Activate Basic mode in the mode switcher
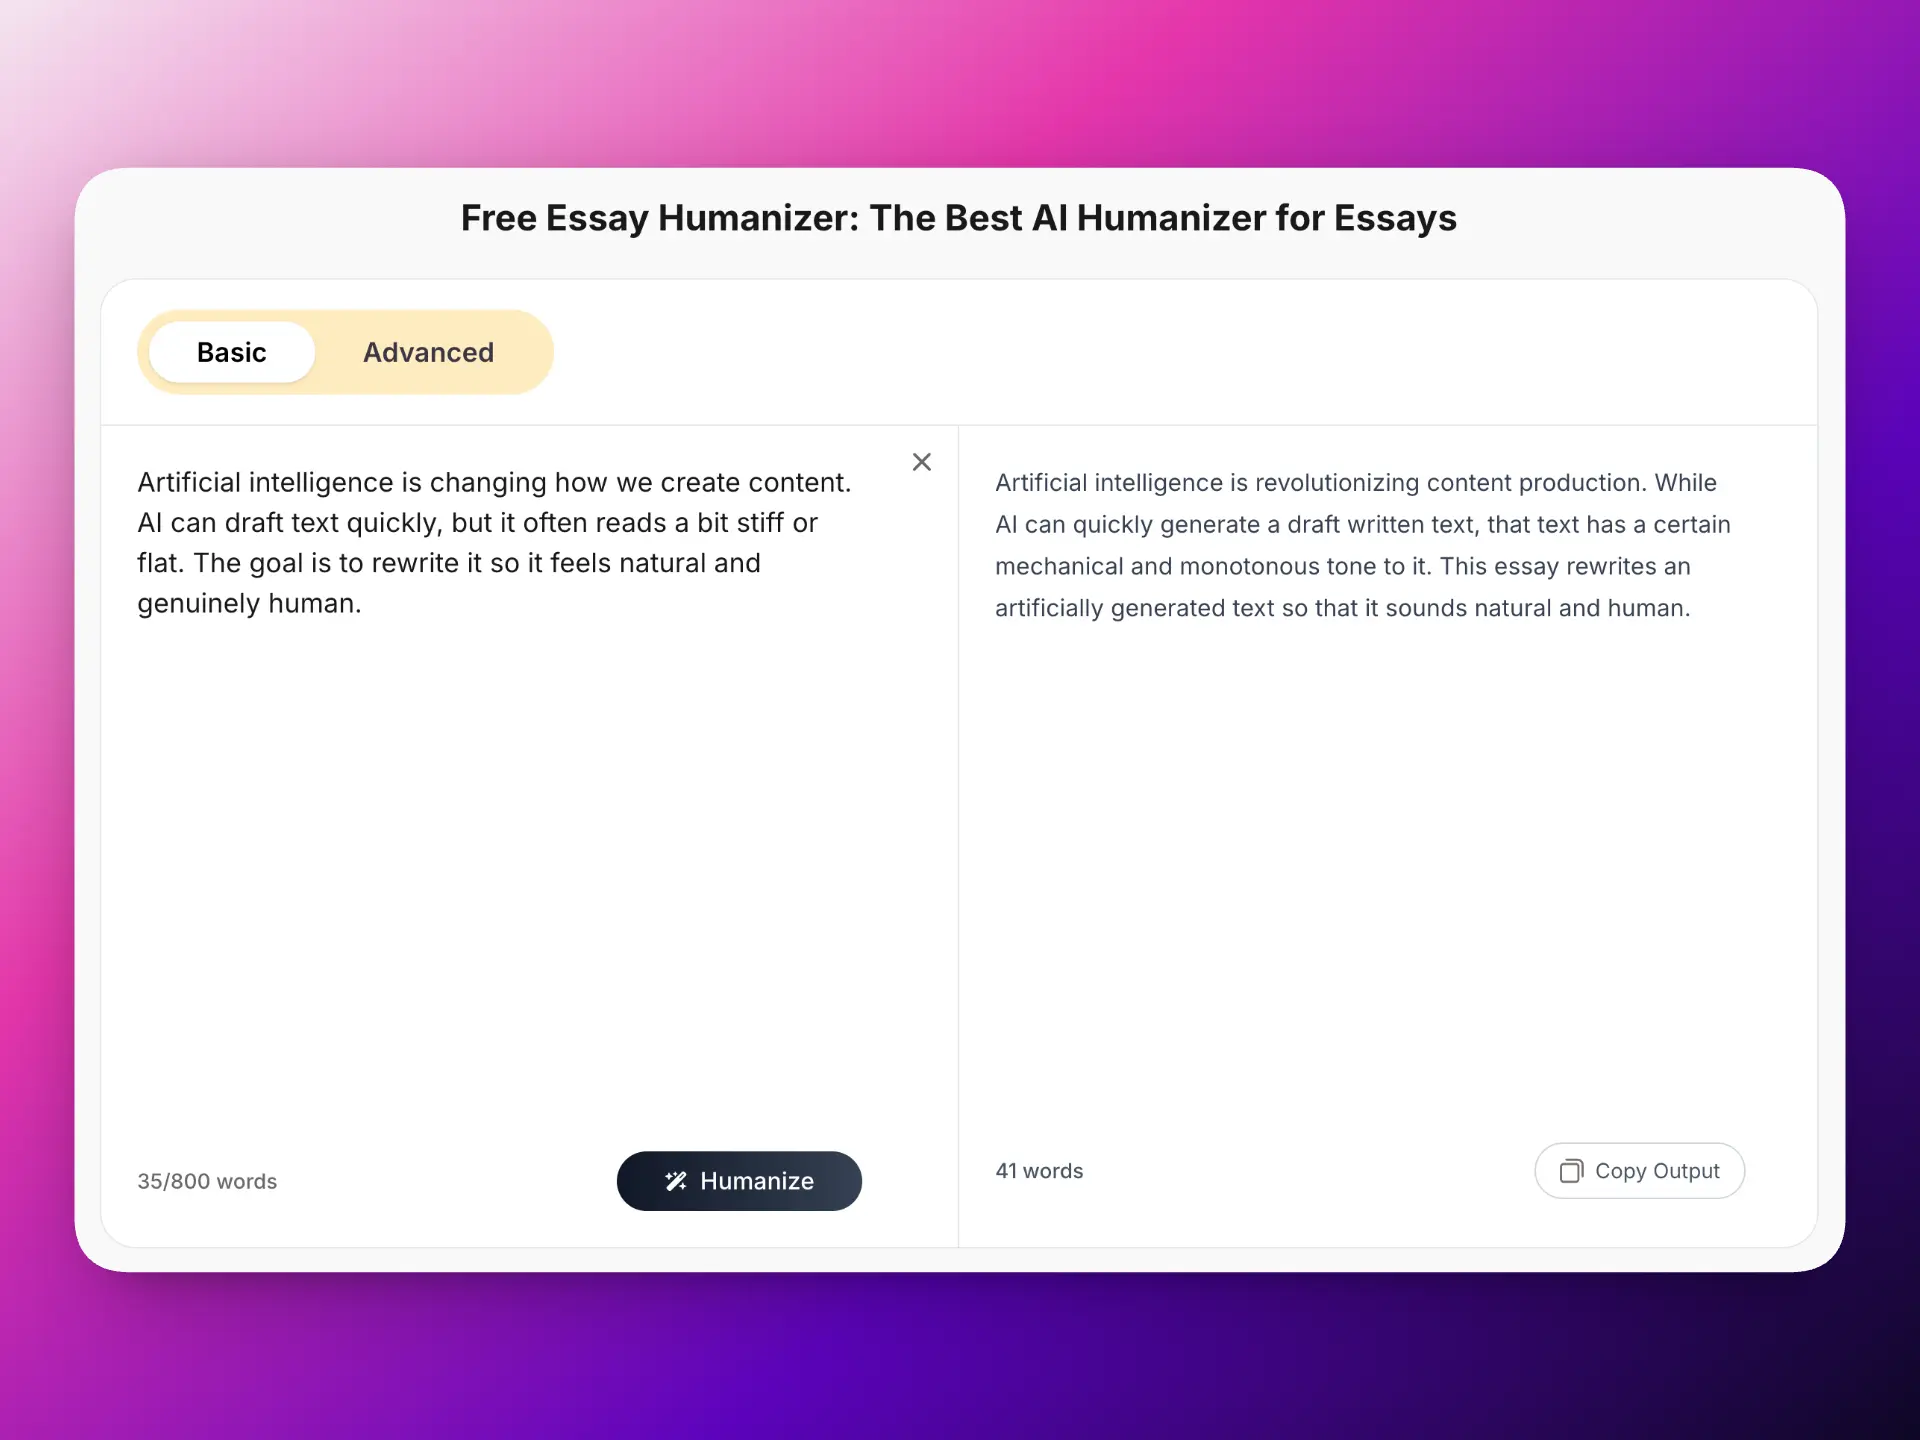 coord(230,352)
